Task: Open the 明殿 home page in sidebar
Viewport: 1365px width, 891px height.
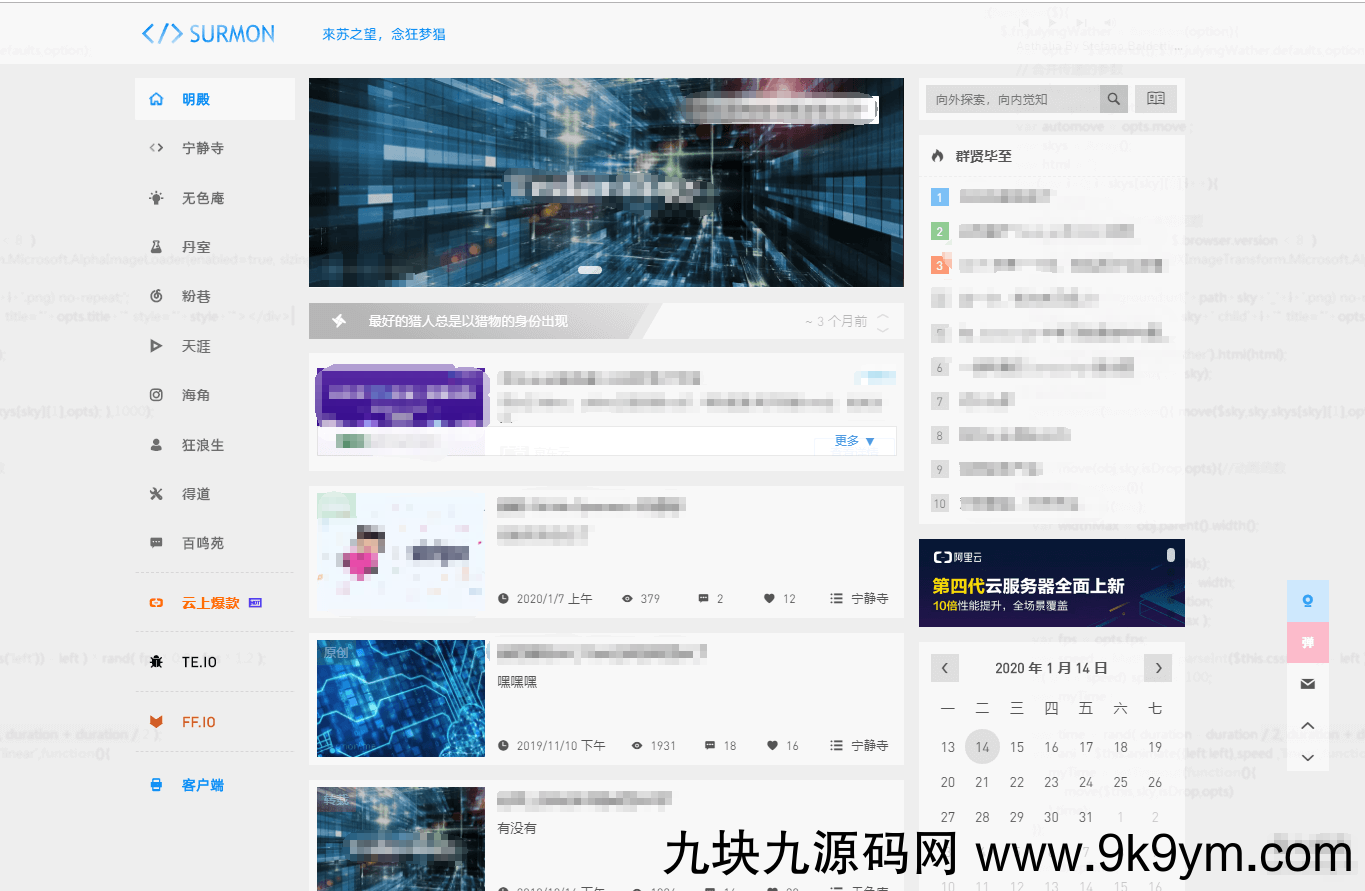Action: point(215,99)
